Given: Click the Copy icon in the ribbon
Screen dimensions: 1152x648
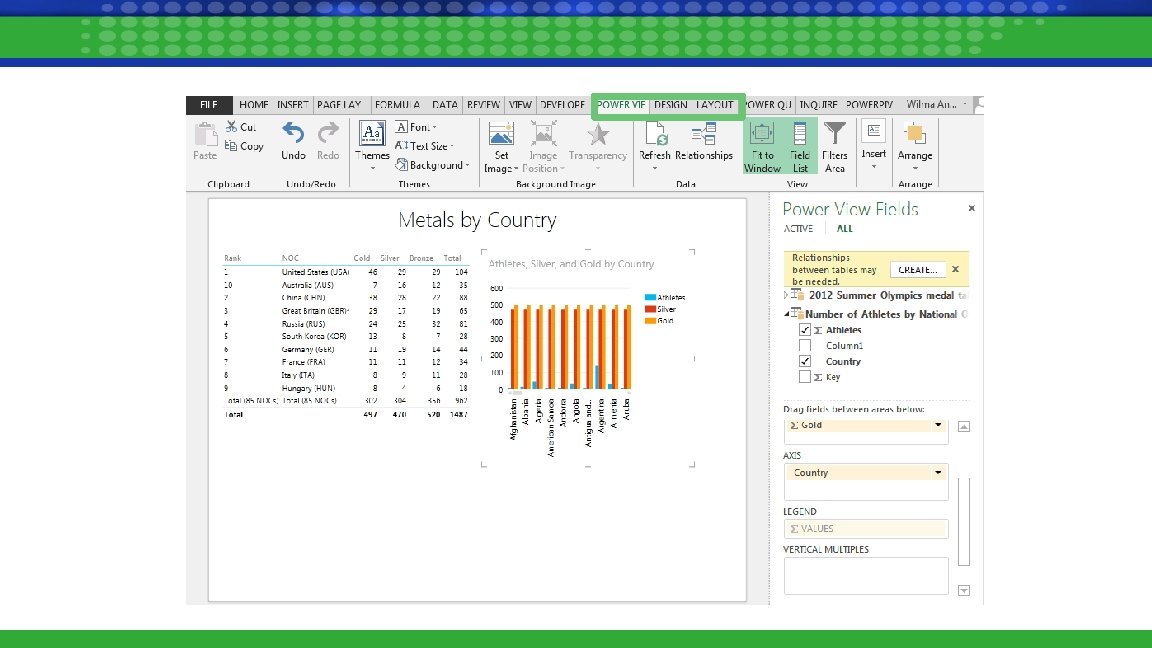Looking at the screenshot, I should (x=231, y=145).
